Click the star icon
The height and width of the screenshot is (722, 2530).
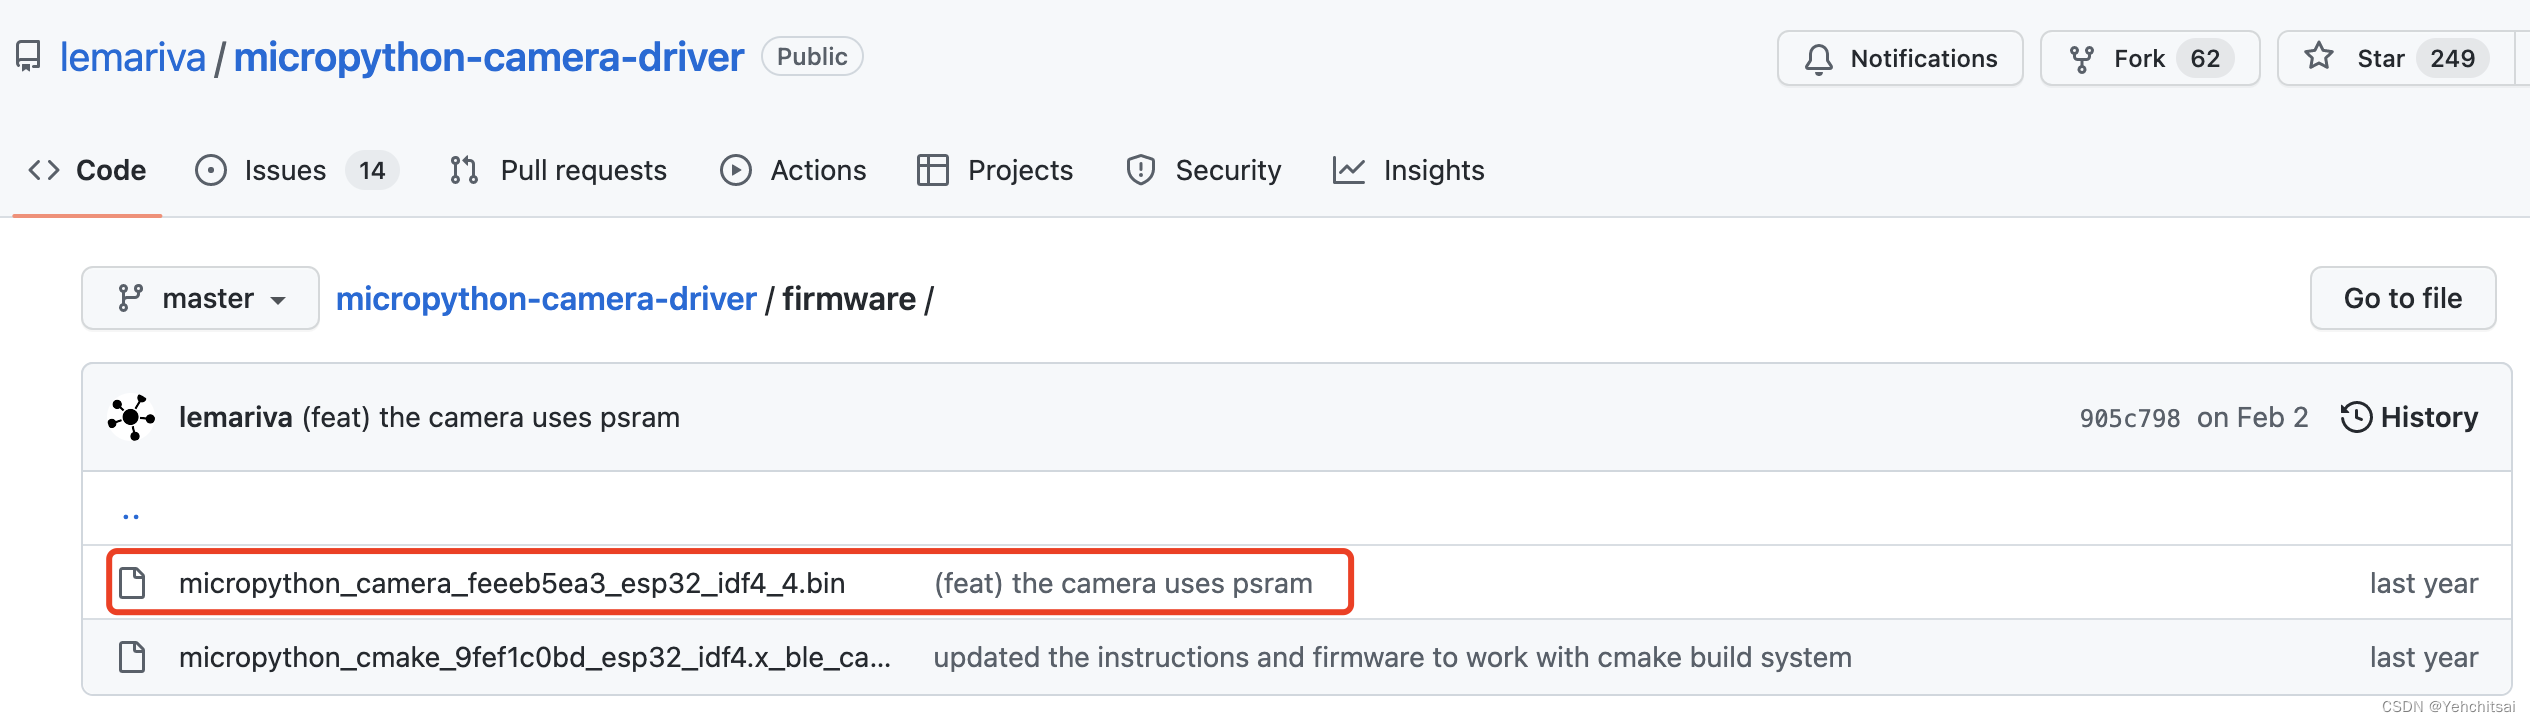[2319, 57]
